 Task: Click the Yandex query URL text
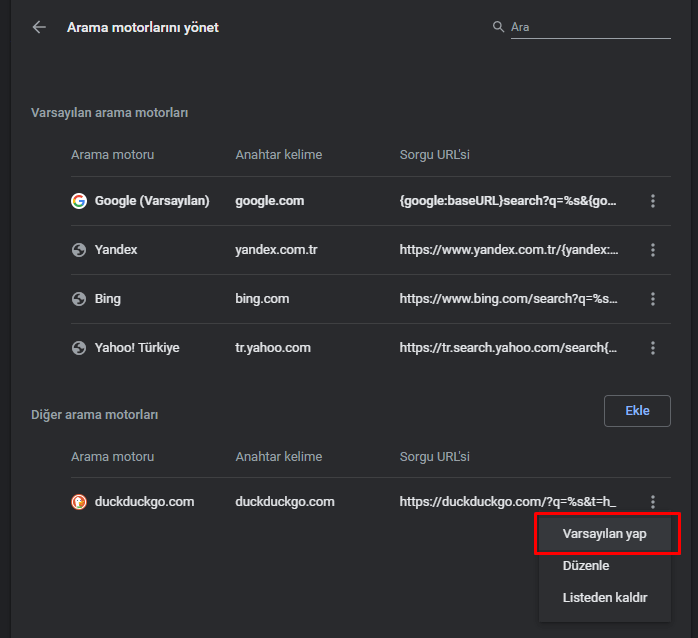[508, 250]
